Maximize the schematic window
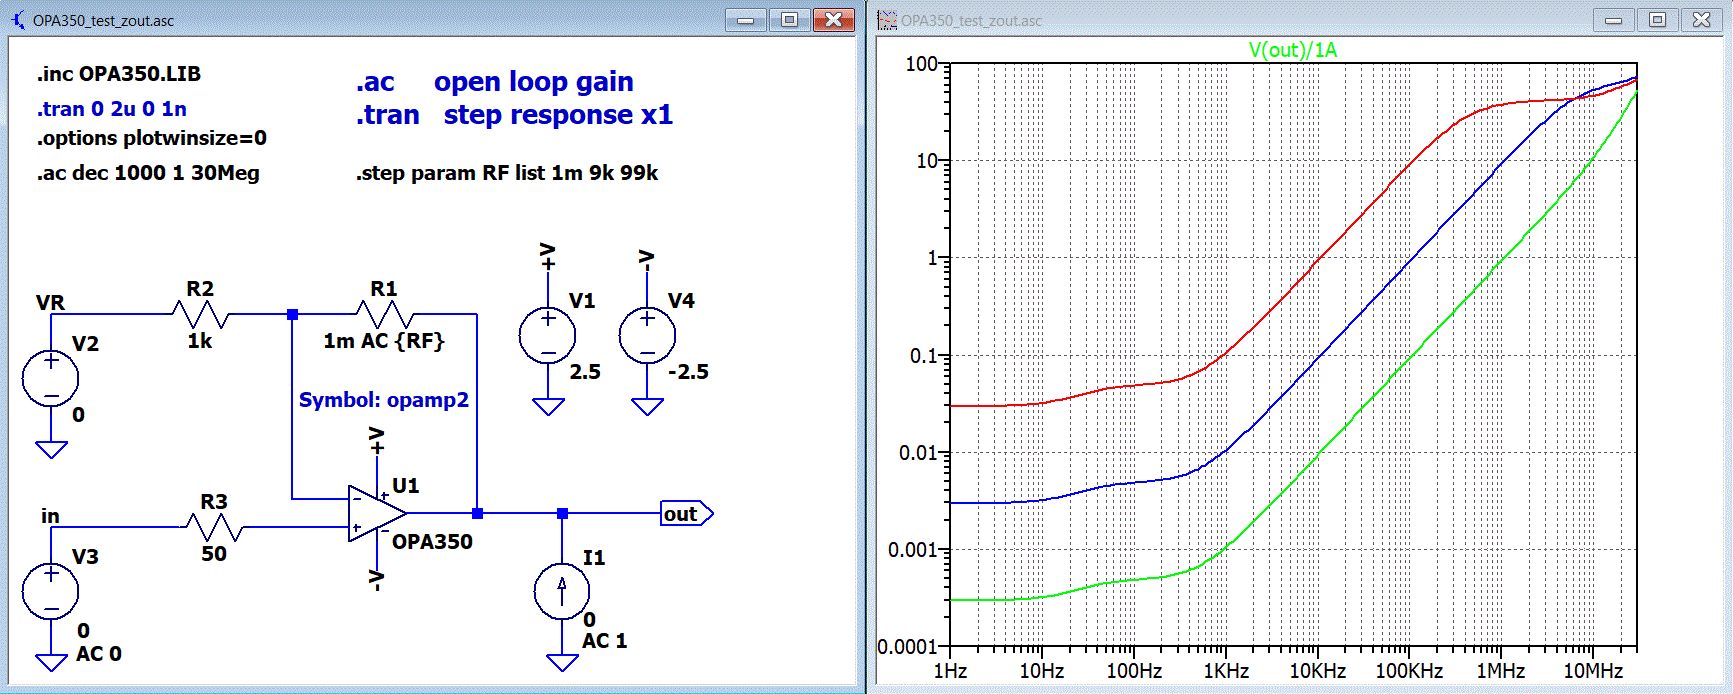Screen dimensions: 1733x694 pyautogui.click(x=789, y=20)
